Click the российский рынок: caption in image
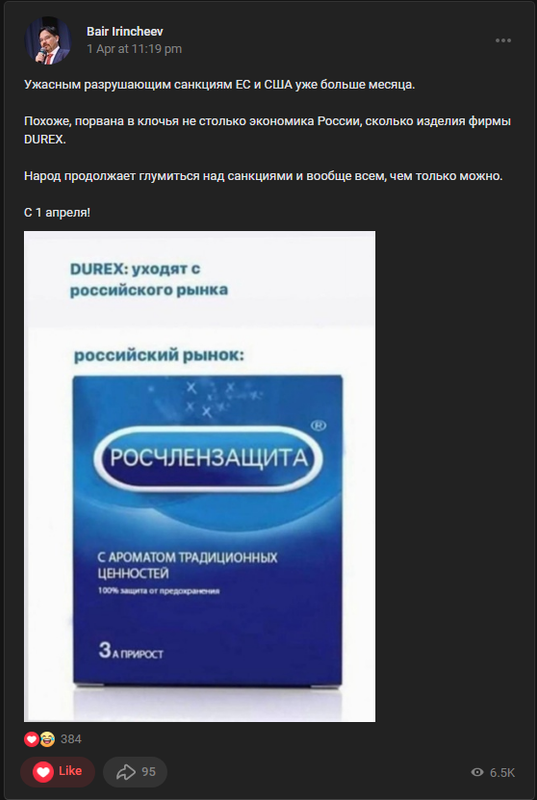Screen dimensions: 537x800 (x=159, y=355)
